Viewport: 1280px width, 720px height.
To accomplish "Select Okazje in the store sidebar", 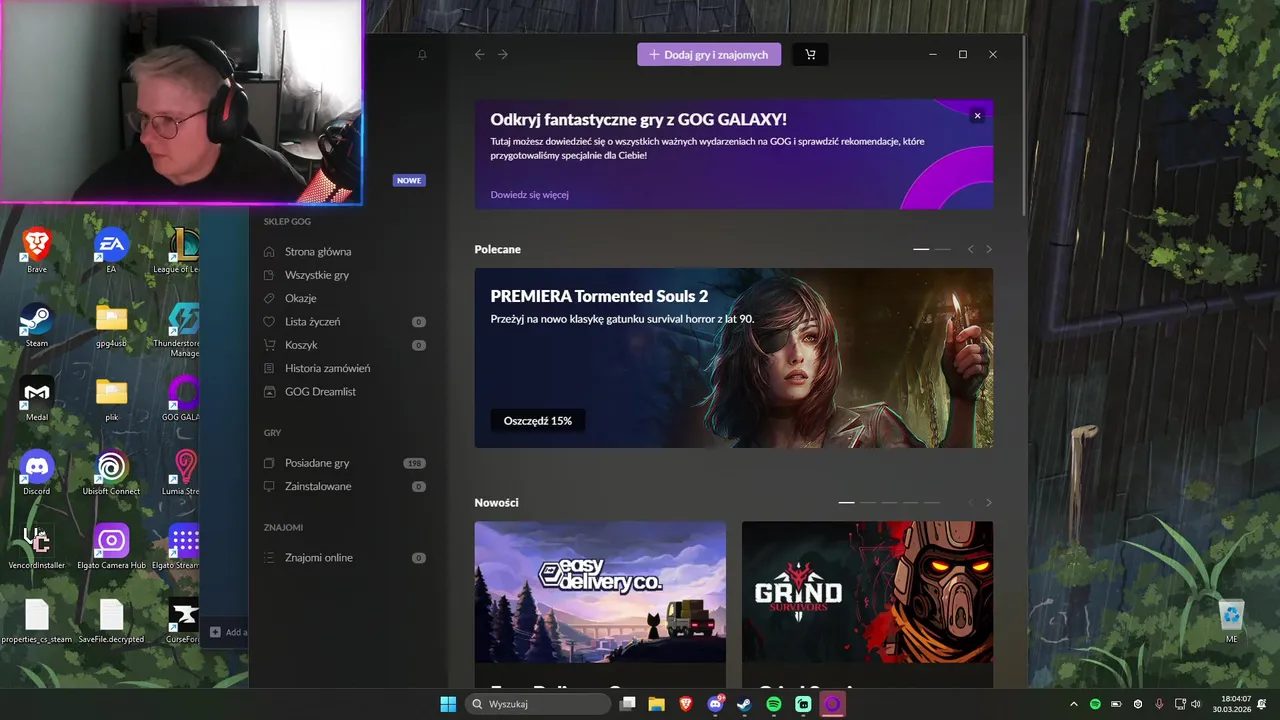I will [x=300, y=298].
